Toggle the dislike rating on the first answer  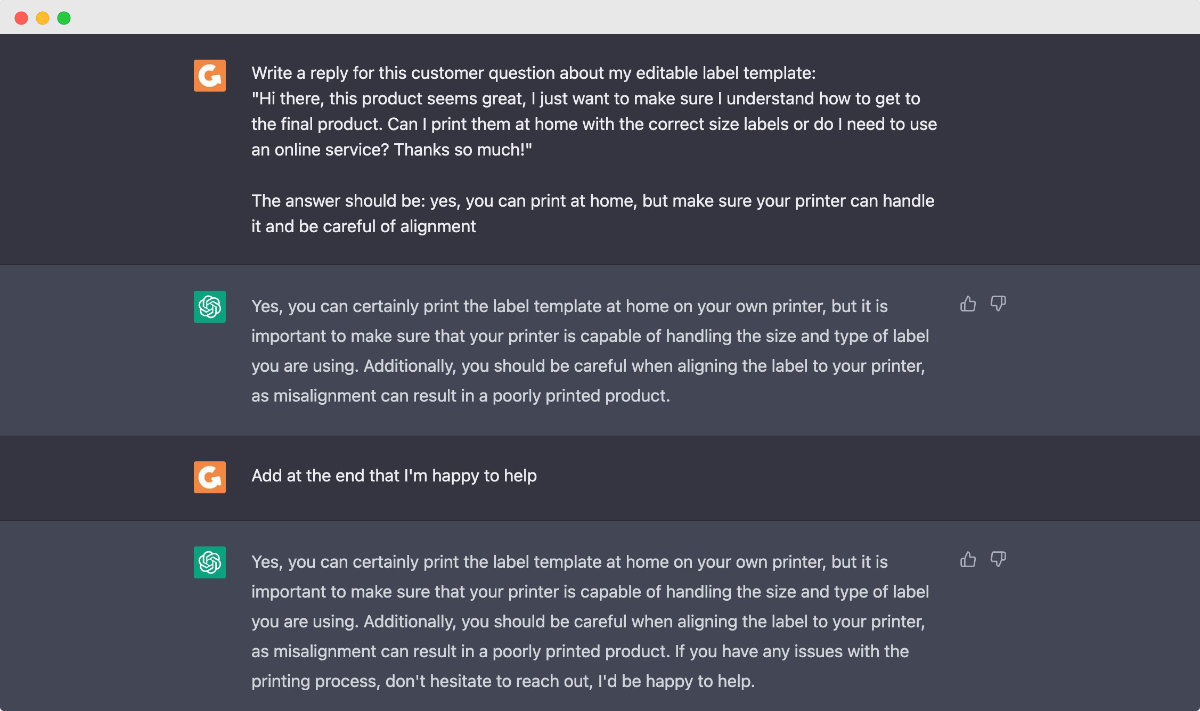pyautogui.click(x=998, y=304)
